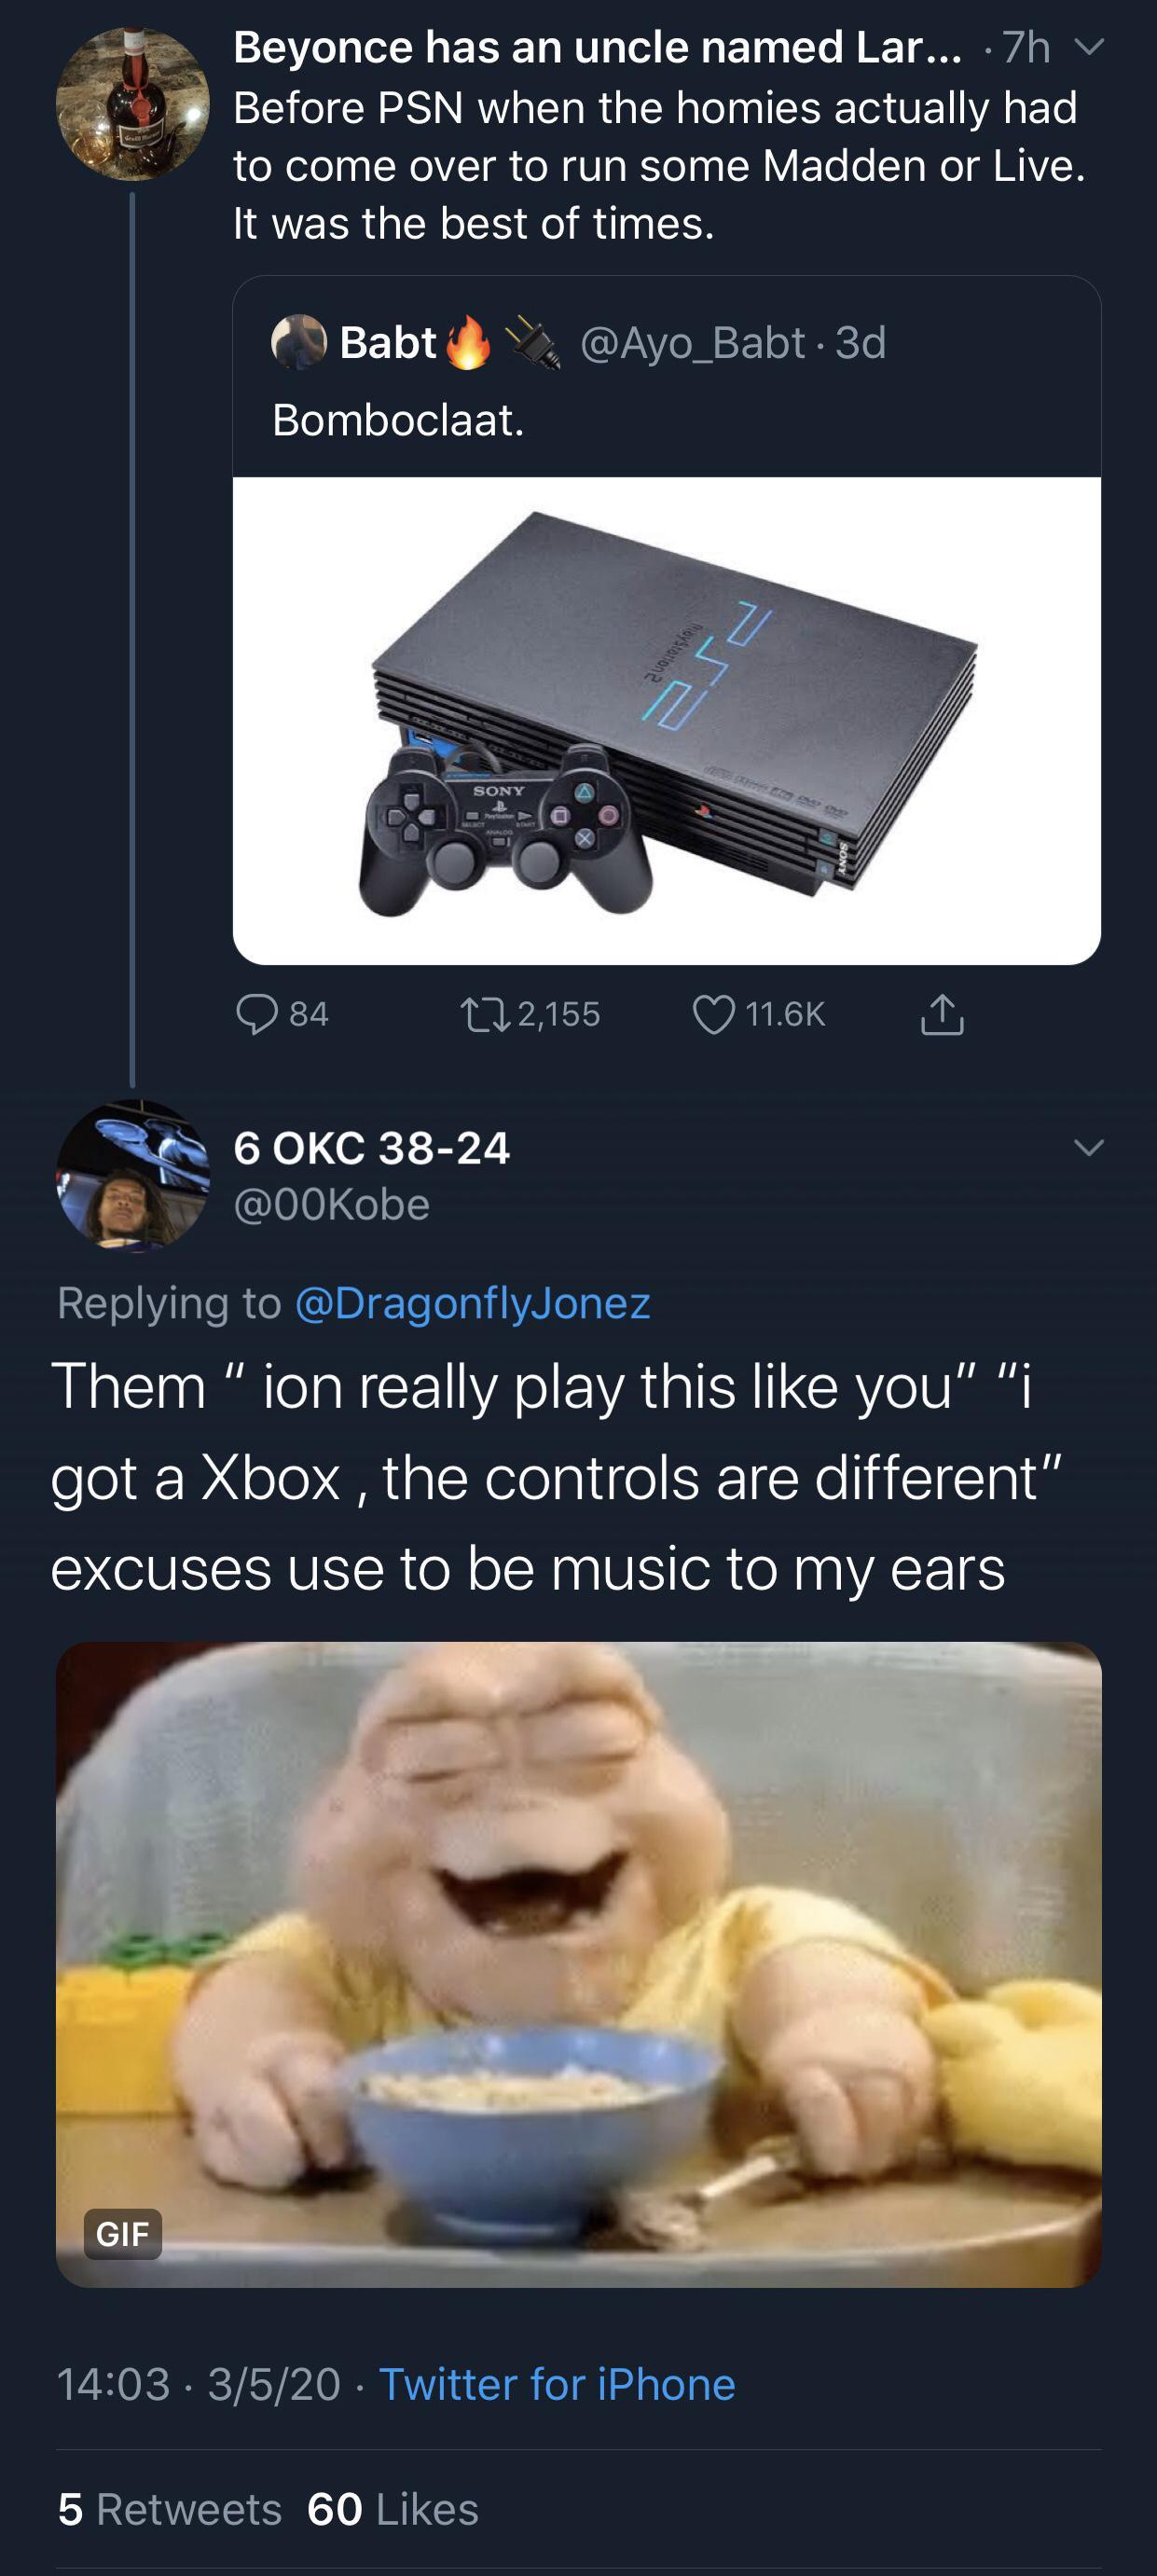Open the PlayStation 2 console image
Screen dimensions: 1157x2576
(667, 720)
